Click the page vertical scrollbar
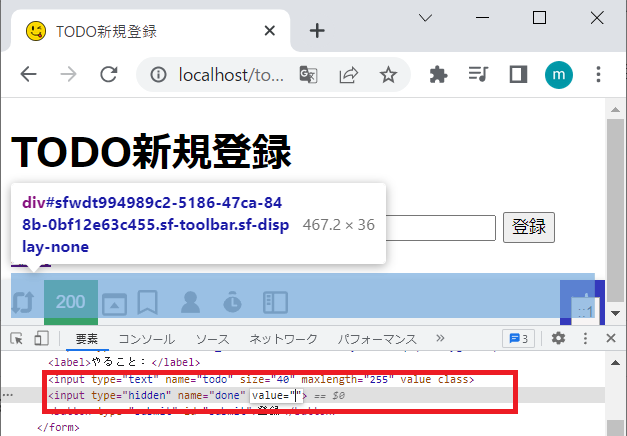Viewport: 627px width, 436px height. (616, 200)
